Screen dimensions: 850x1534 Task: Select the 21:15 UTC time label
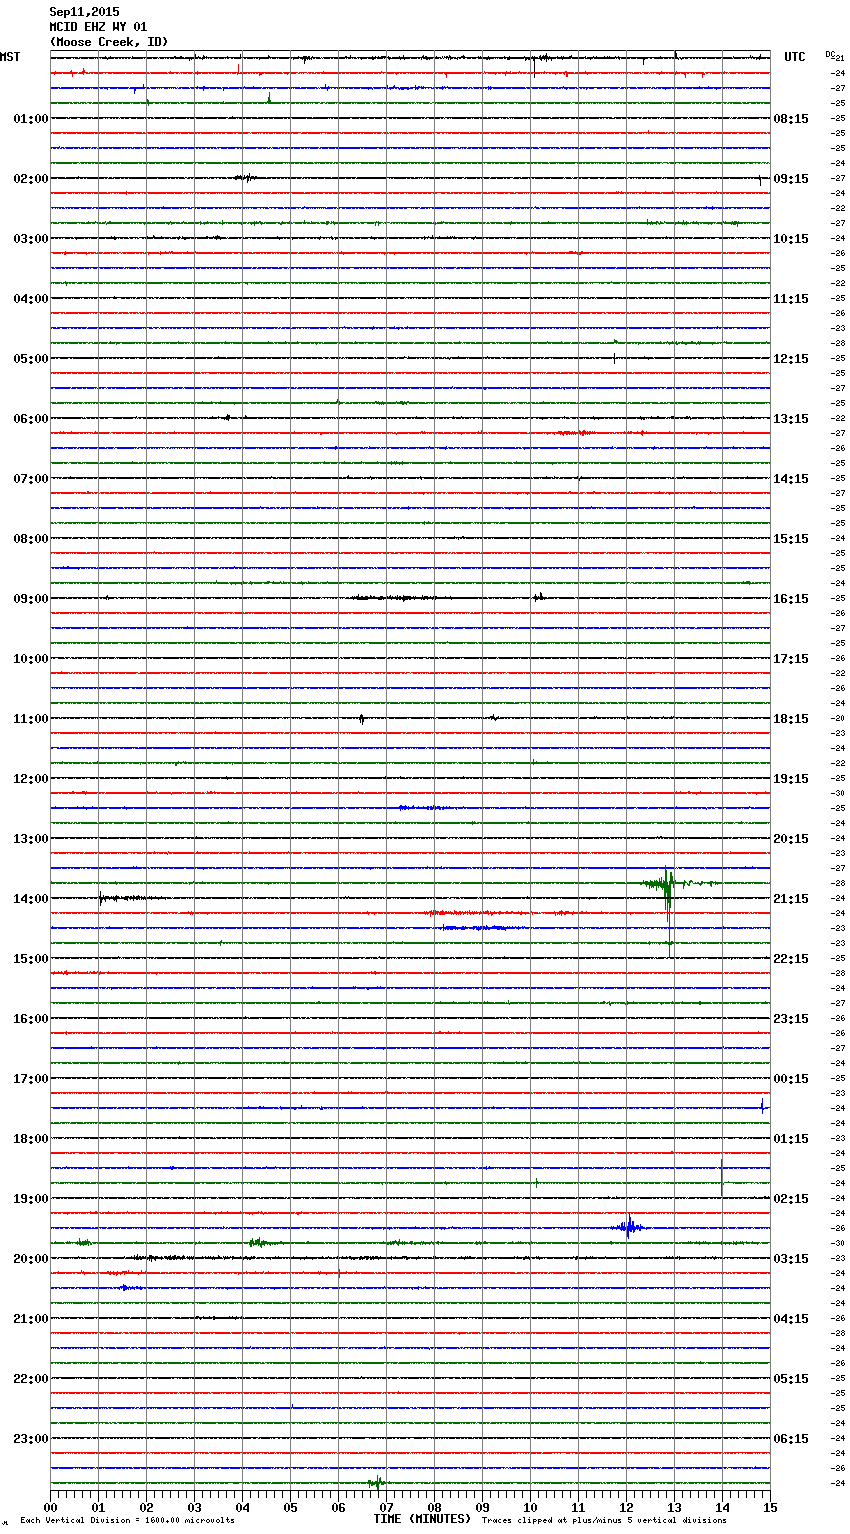coord(791,899)
